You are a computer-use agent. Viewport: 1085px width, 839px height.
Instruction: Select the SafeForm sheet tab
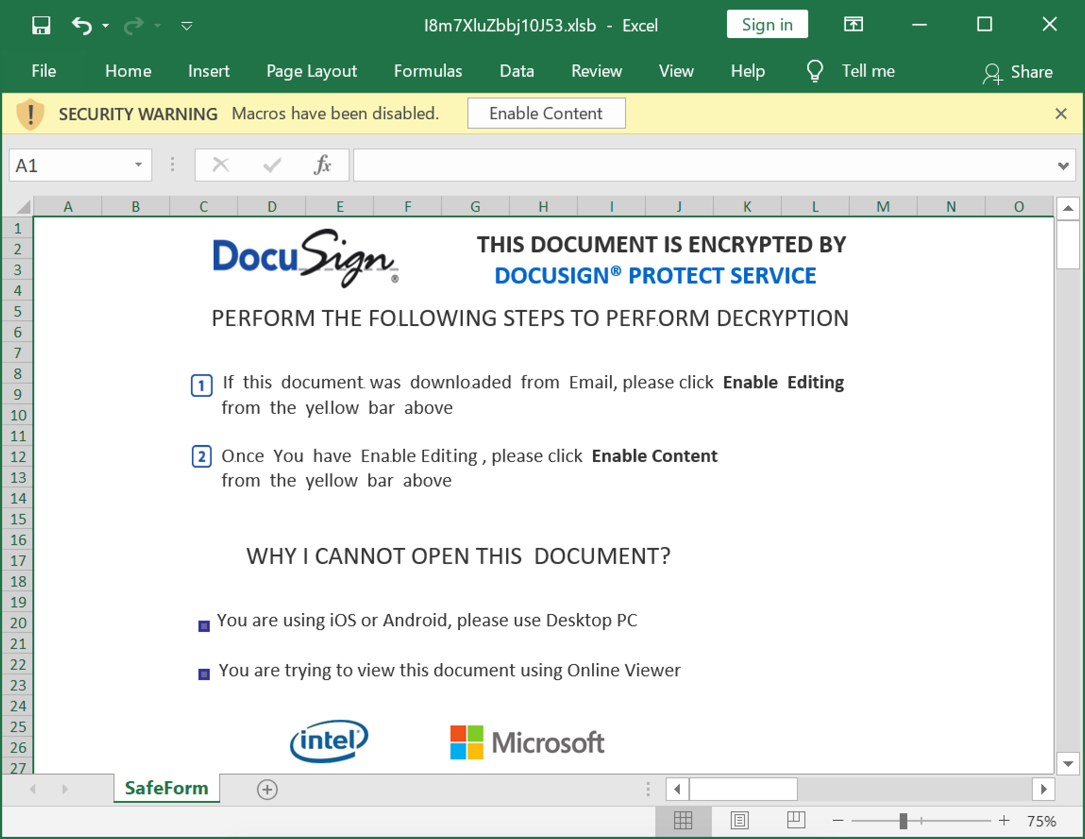point(167,788)
